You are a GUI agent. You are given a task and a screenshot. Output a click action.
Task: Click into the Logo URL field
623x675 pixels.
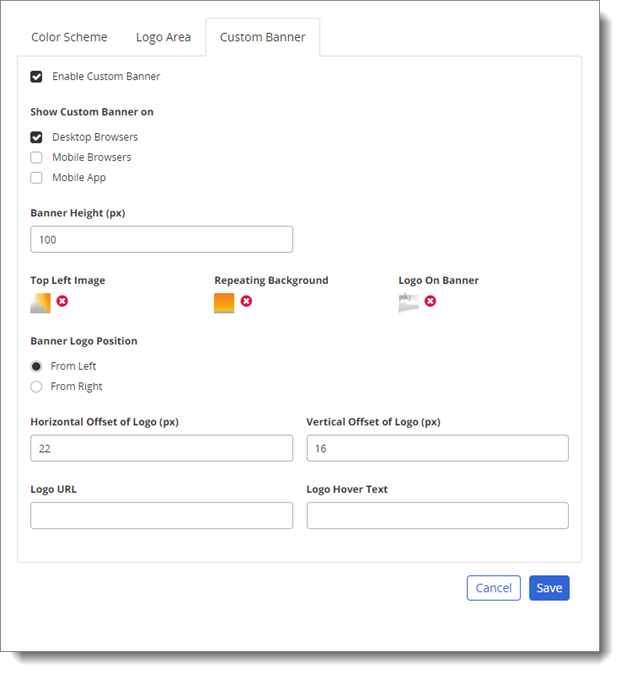[161, 515]
